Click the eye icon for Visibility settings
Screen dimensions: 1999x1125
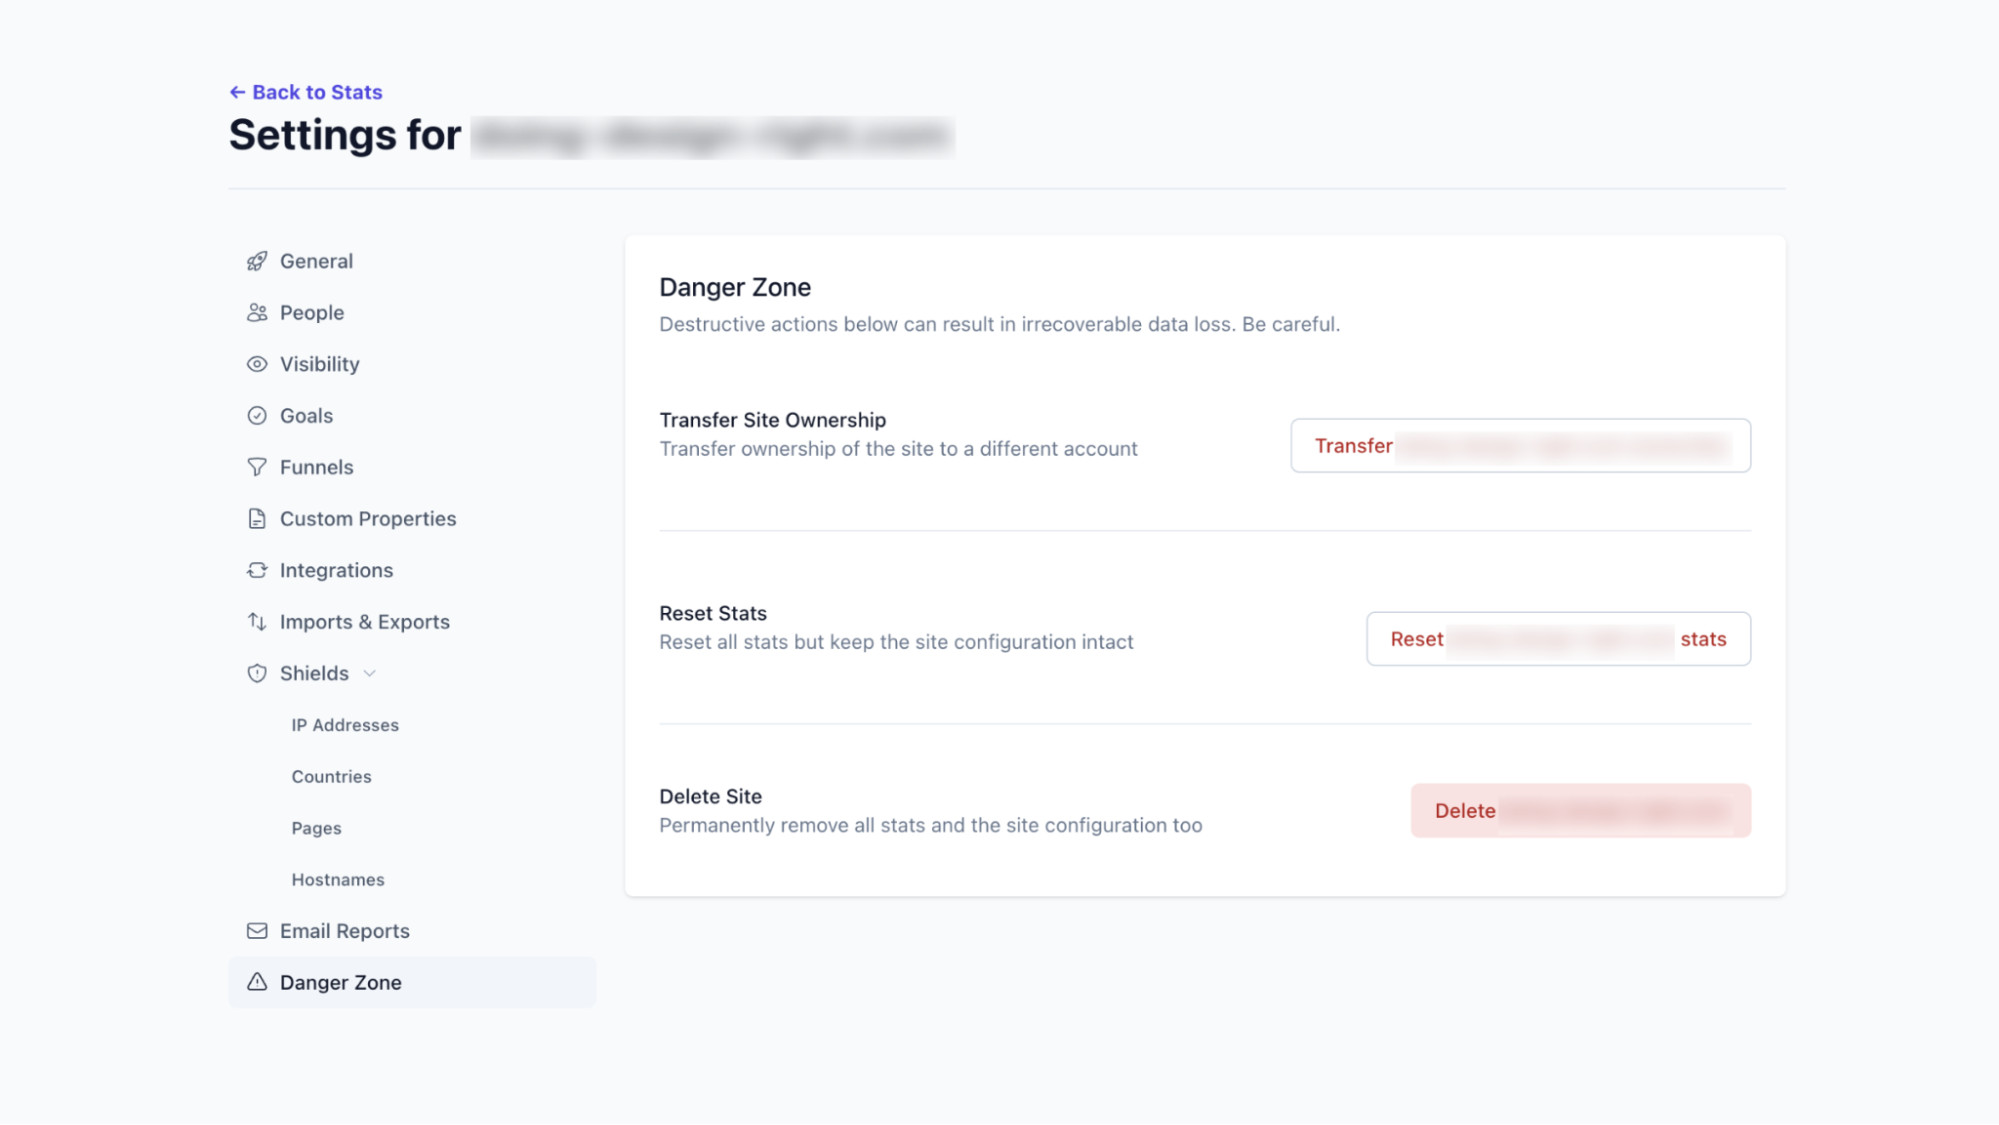coord(257,363)
